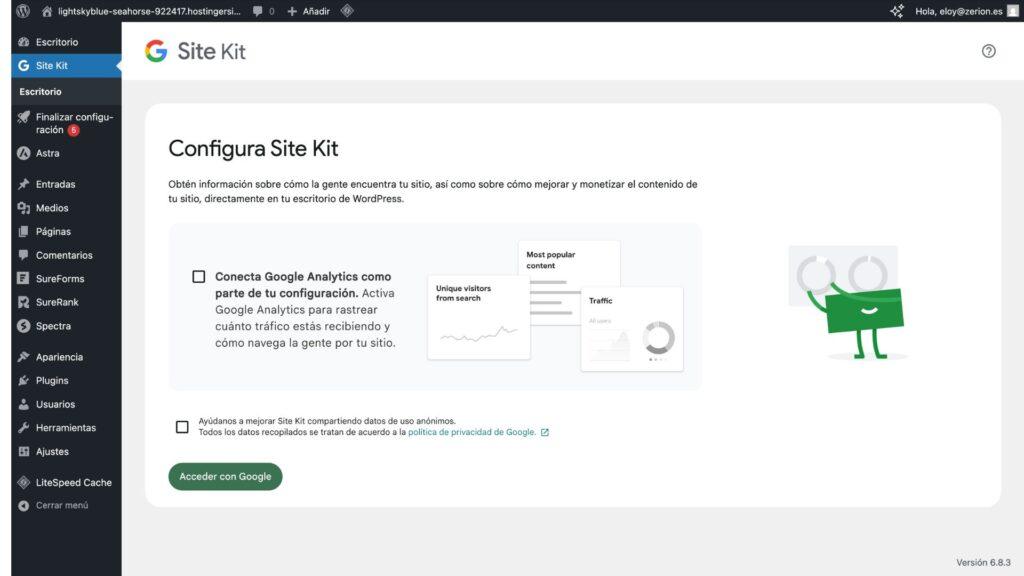Select Spectra in the admin sidebar
The width and height of the screenshot is (1024, 576).
point(52,325)
